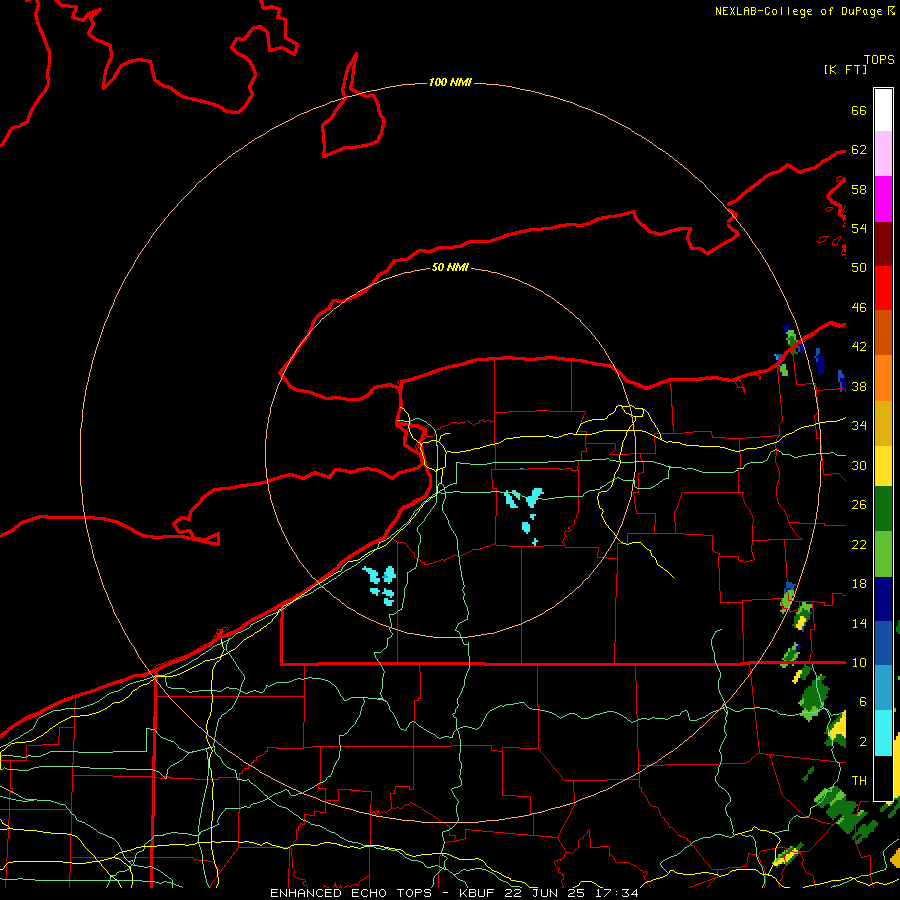900x900 pixels.
Task: Click the ENHANCED ECHO TOPS KBUF caption
Action: [x=454, y=893]
